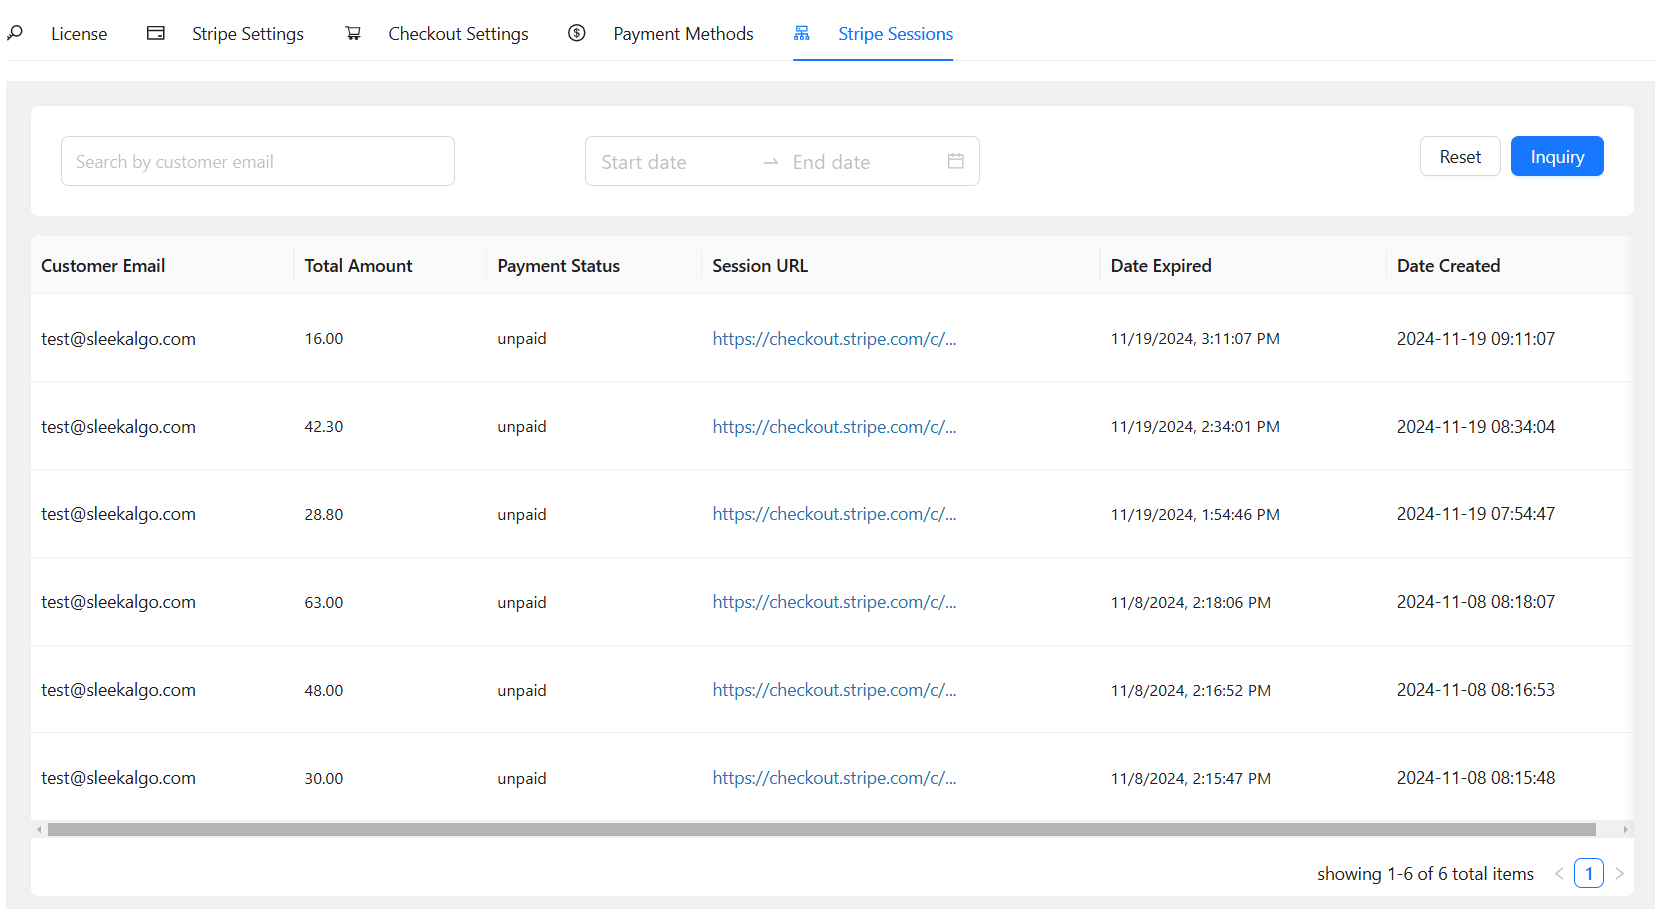
Task: Go to previous page arrow in pagination
Action: click(x=1559, y=873)
